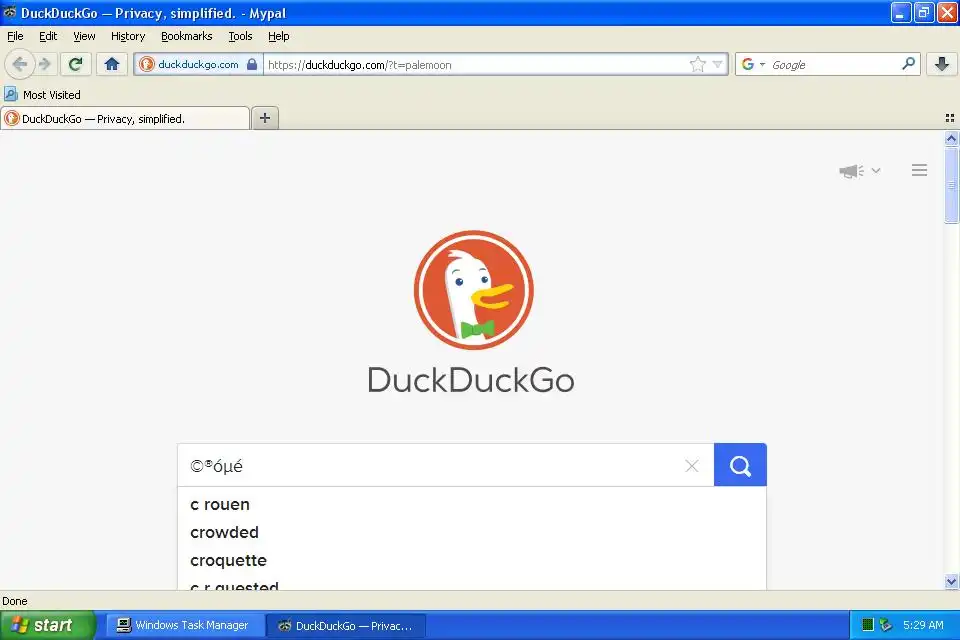
Task: Click the DuckDuckGo duck logo
Action: pyautogui.click(x=473, y=290)
